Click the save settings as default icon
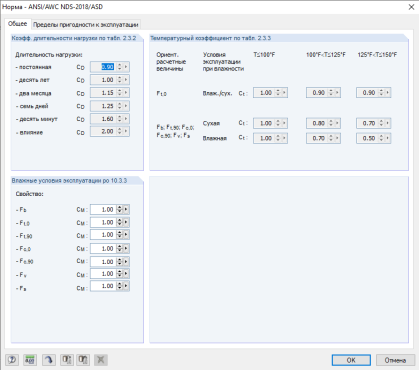The image size is (420, 371). coord(67,360)
